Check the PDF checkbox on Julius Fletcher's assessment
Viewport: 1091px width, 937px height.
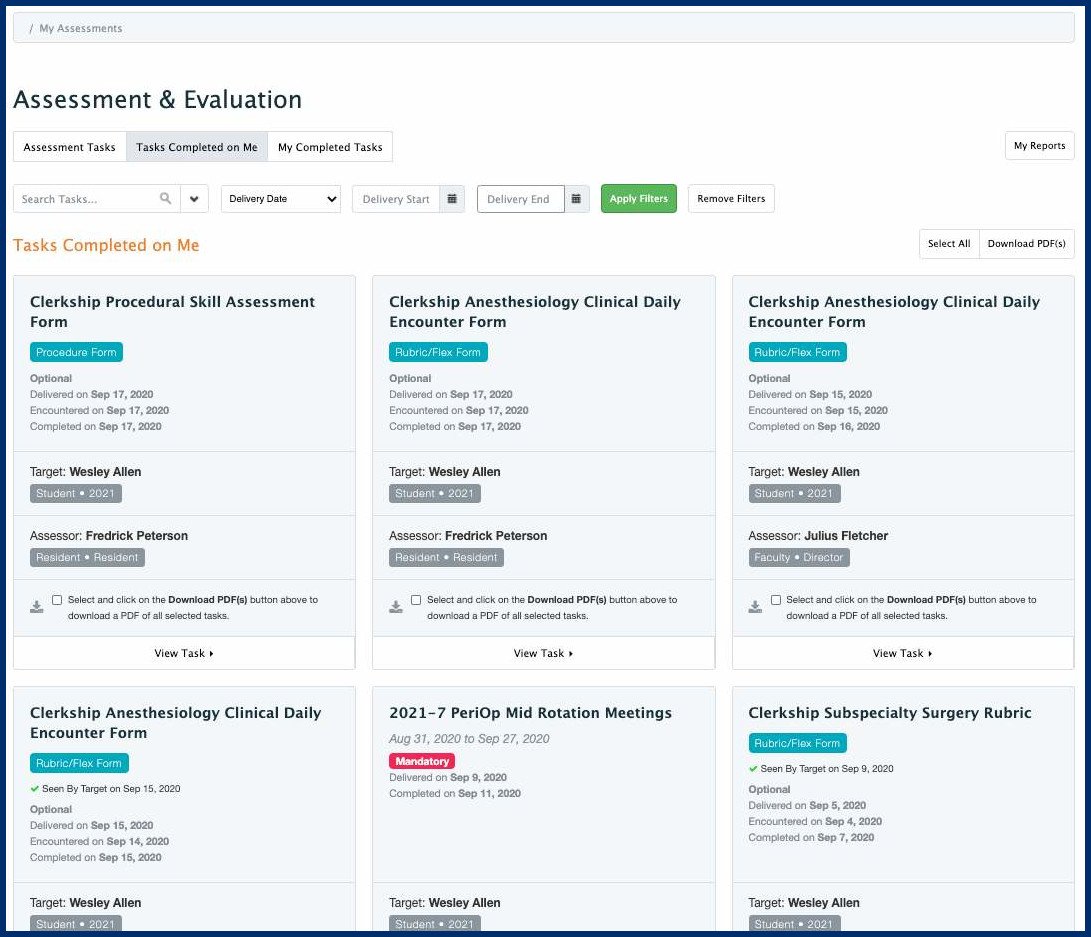coord(775,600)
